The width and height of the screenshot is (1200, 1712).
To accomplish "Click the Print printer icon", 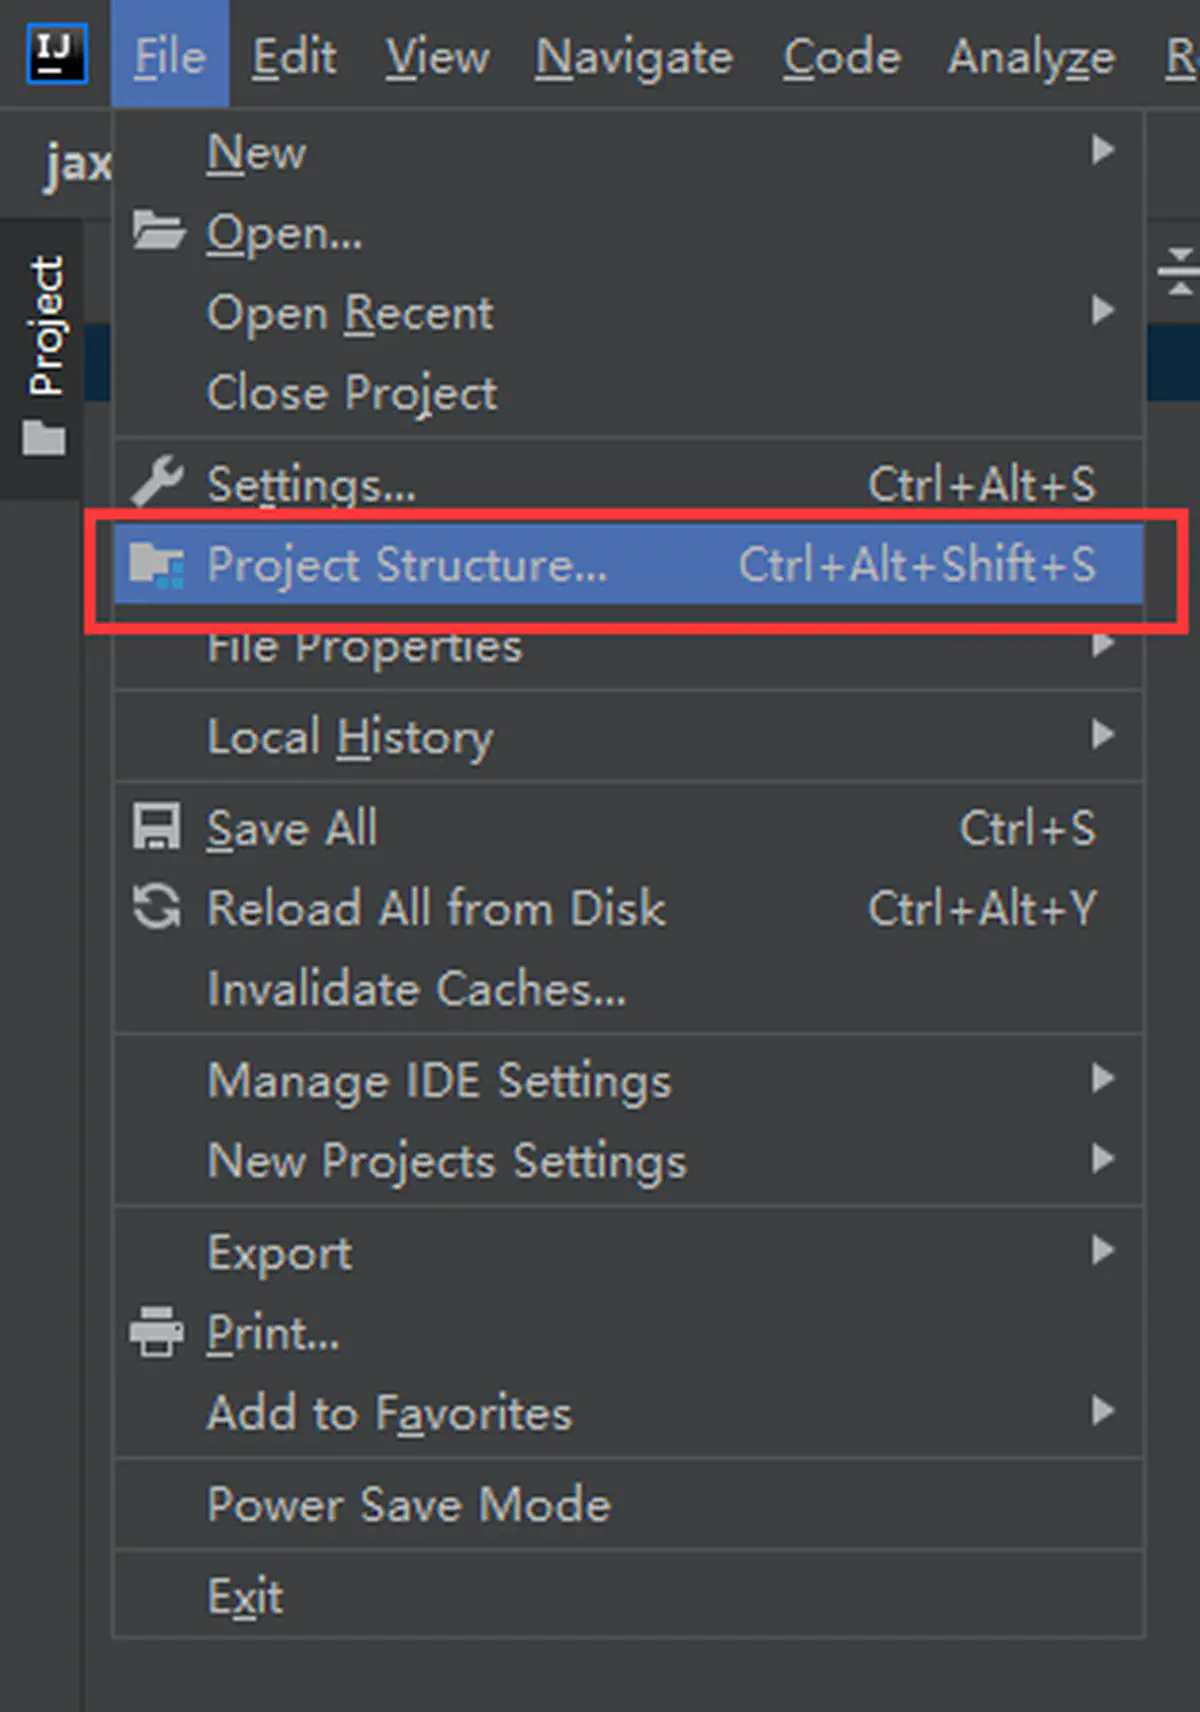I will point(157,1332).
